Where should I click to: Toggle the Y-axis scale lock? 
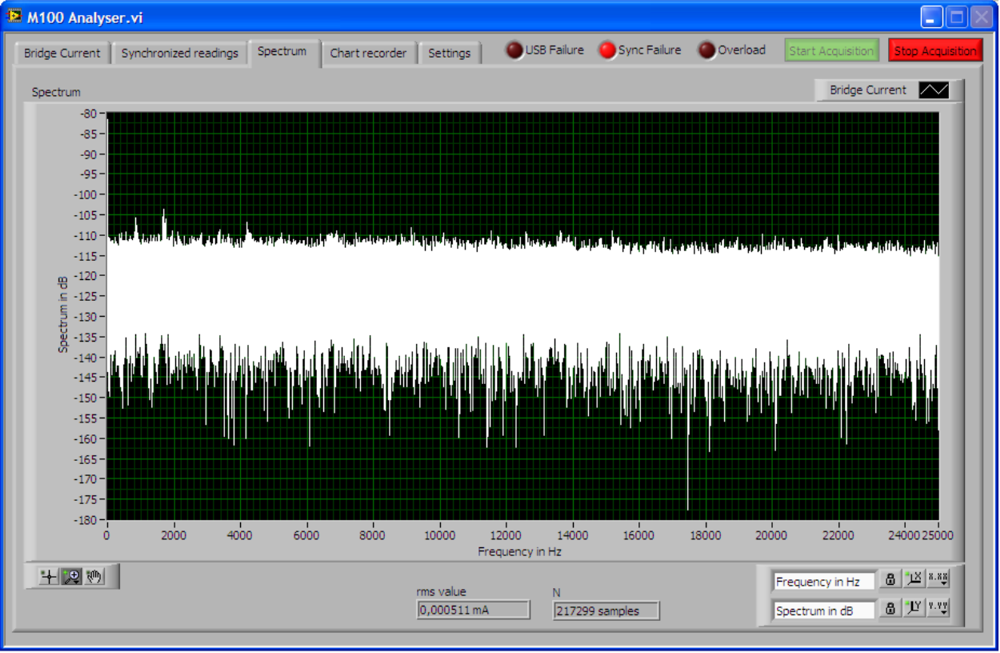pos(890,606)
